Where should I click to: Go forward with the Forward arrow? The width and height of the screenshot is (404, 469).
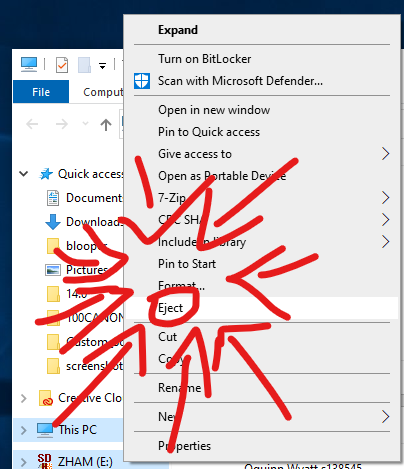click(62, 124)
